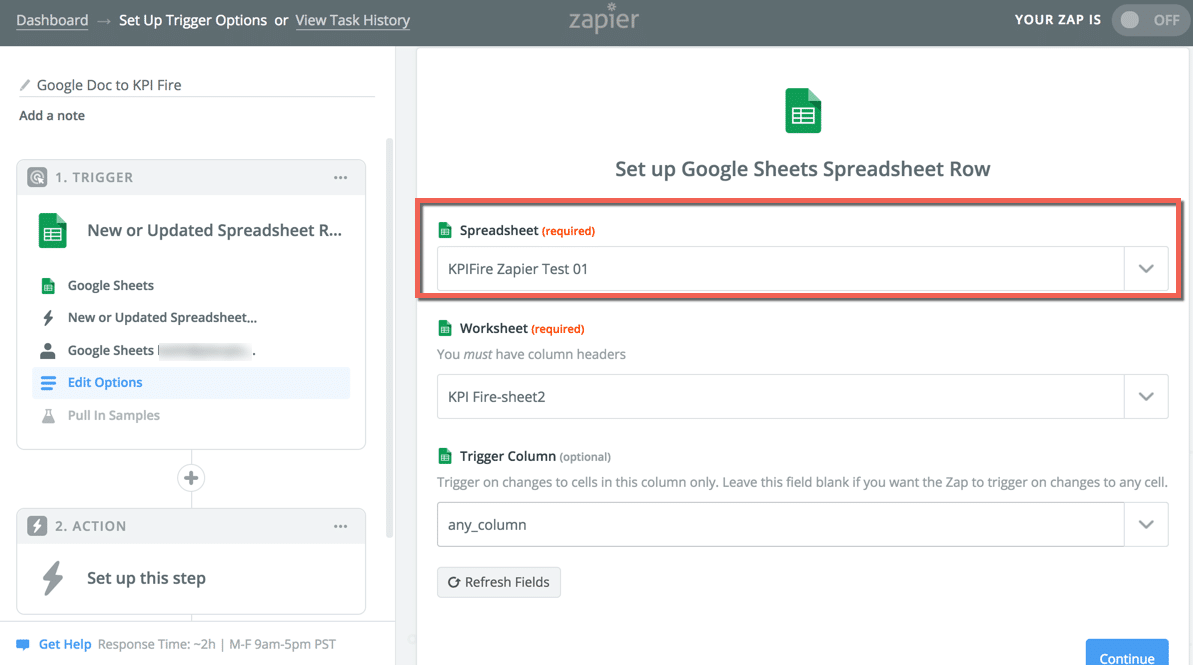Select Google Sheets app icon in trigger card

click(52, 231)
